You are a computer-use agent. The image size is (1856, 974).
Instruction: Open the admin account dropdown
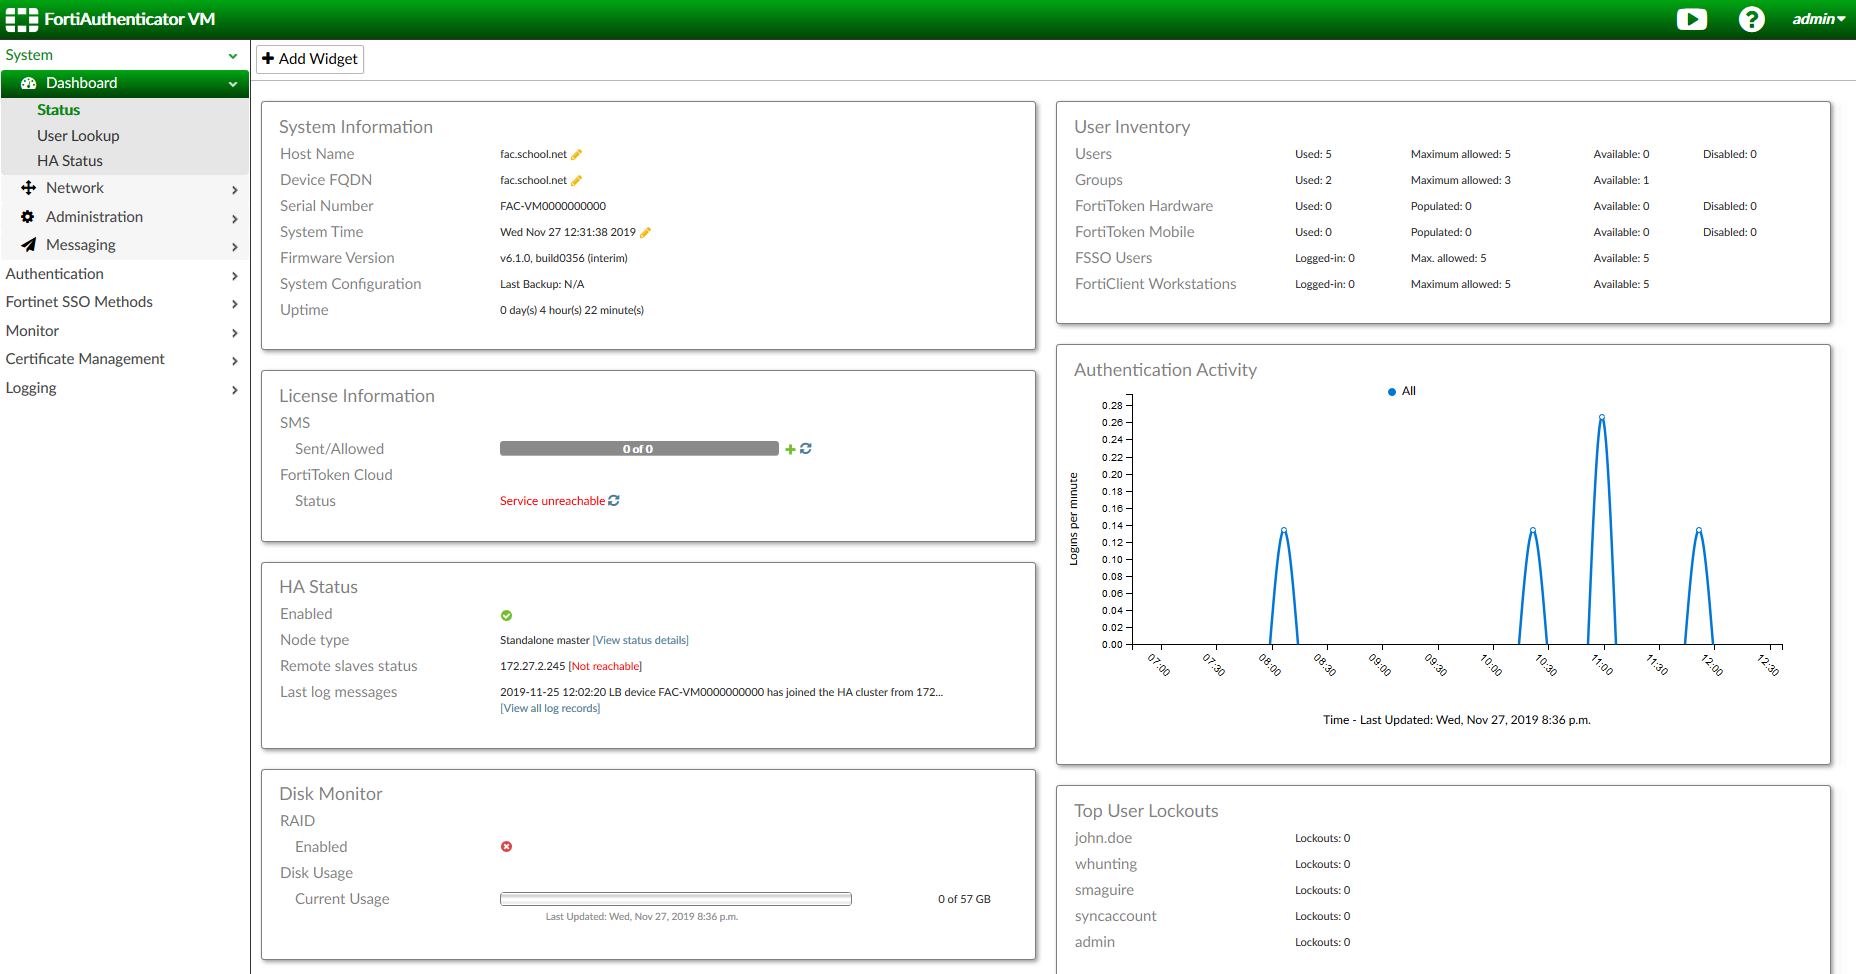[x=1818, y=18]
